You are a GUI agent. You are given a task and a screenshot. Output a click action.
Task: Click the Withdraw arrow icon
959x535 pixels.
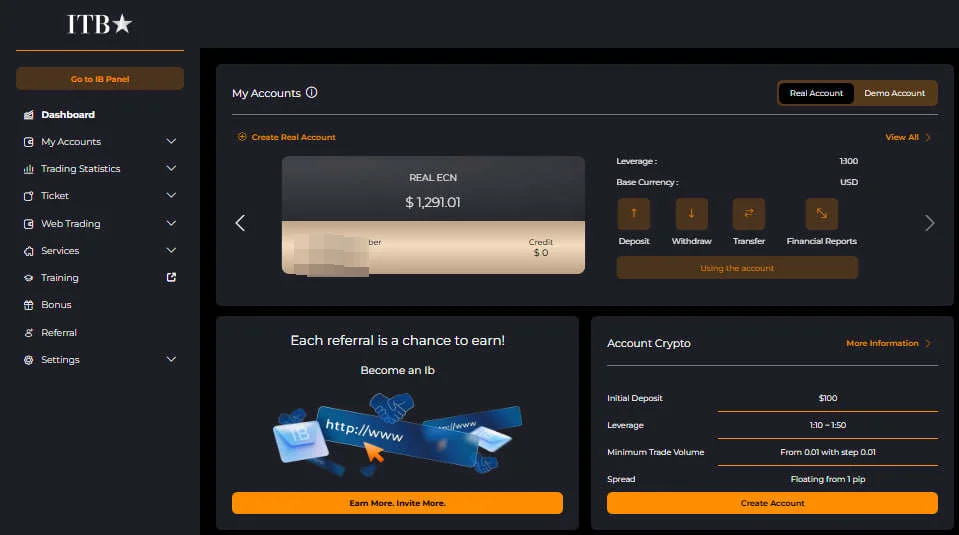point(691,213)
